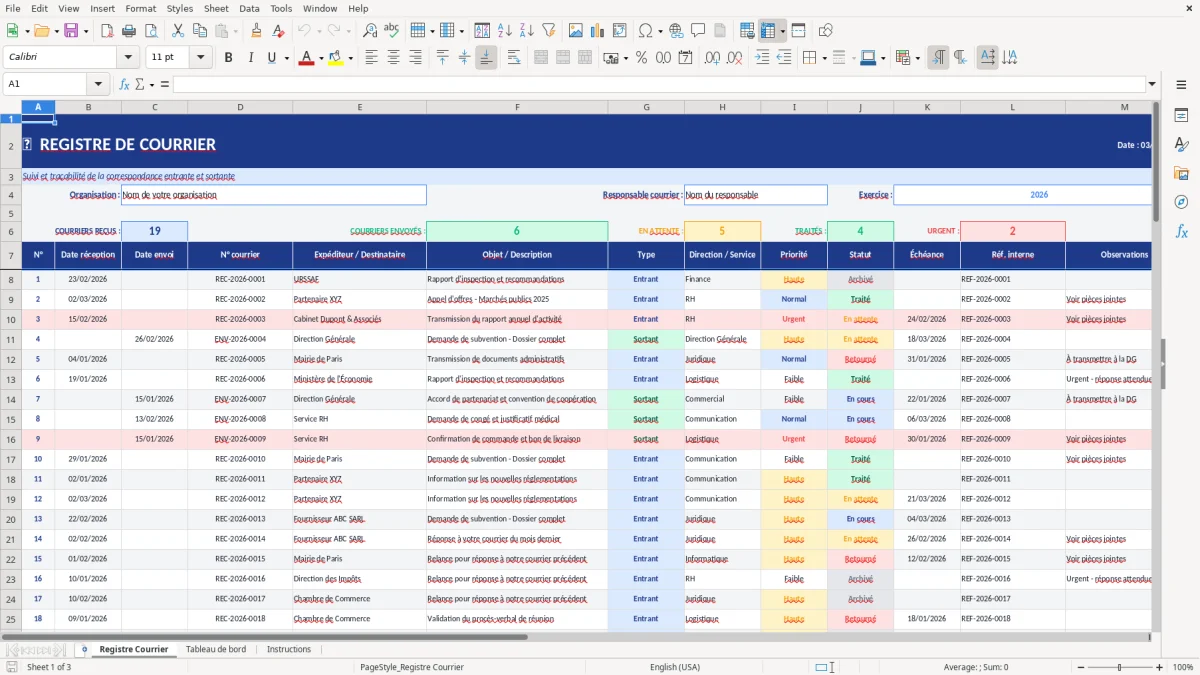This screenshot has width=1200, height=675.
Task: Insert a chart into the spreadsheet
Action: 597,29
